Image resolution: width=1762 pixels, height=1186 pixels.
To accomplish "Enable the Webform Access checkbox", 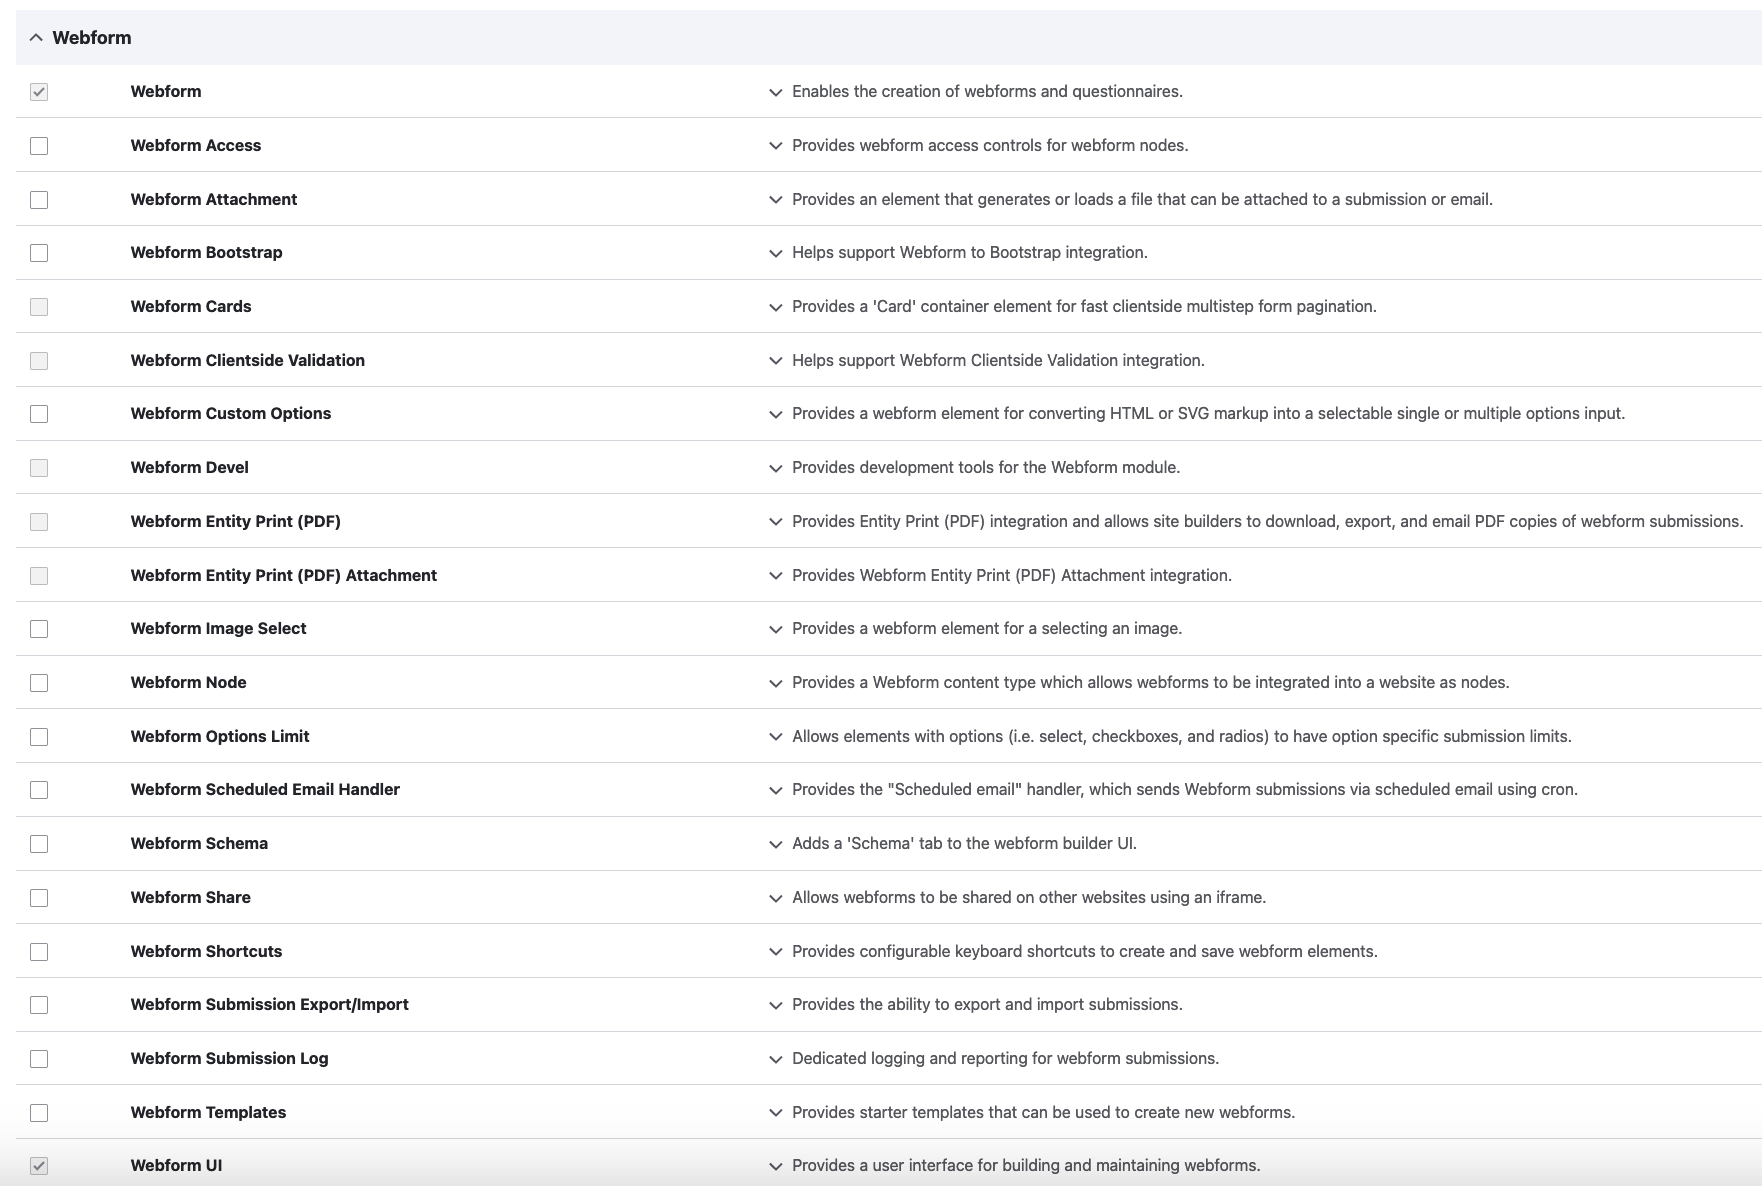I will (x=39, y=146).
